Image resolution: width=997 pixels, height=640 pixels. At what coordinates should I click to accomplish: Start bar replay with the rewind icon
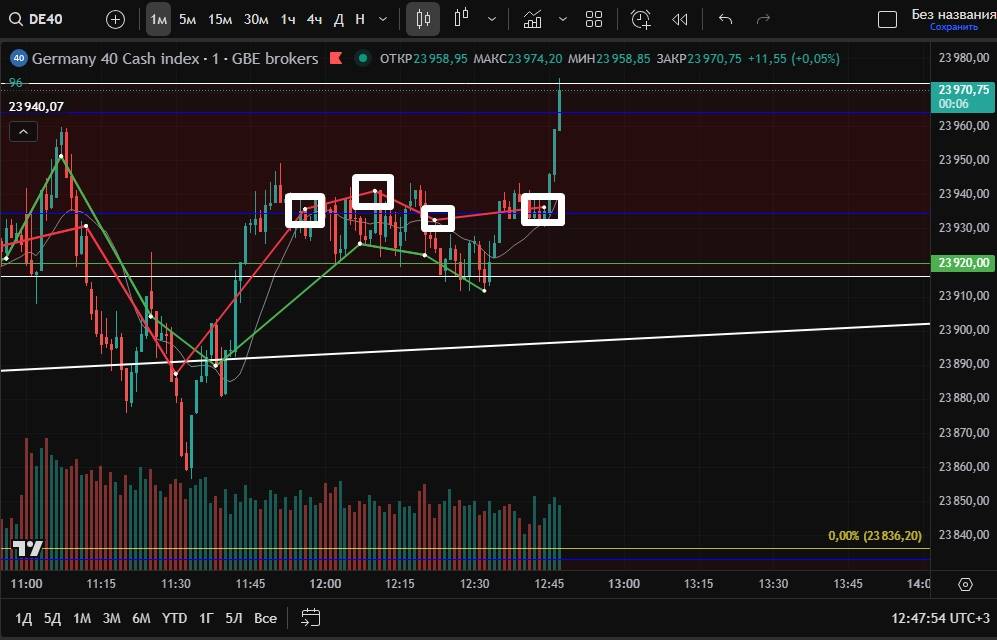pos(680,19)
